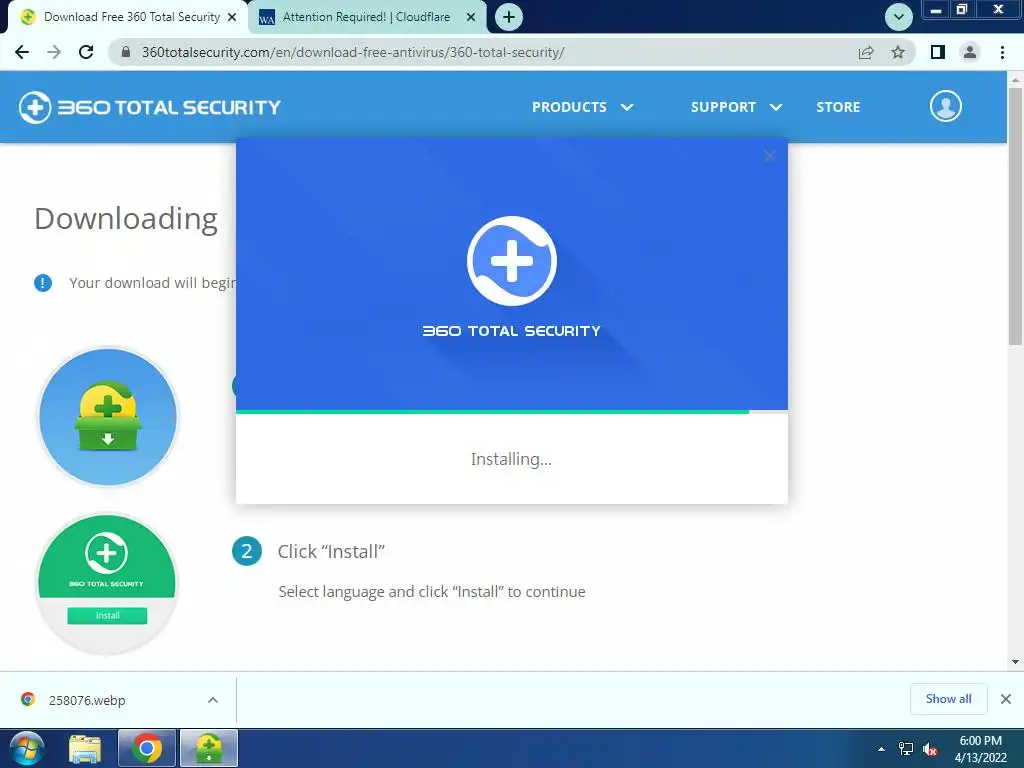The image size is (1024, 768).
Task: Expand options for 258076.webp download
Action: coord(213,700)
